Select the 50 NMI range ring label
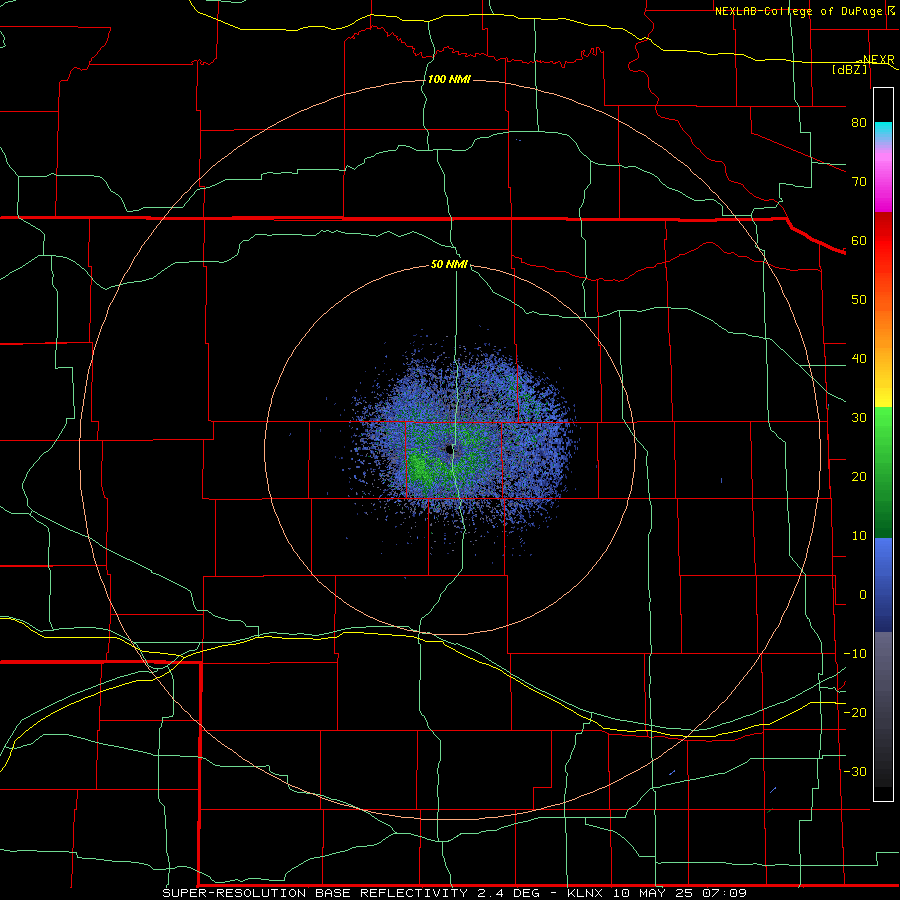This screenshot has width=900, height=900. pyautogui.click(x=449, y=264)
